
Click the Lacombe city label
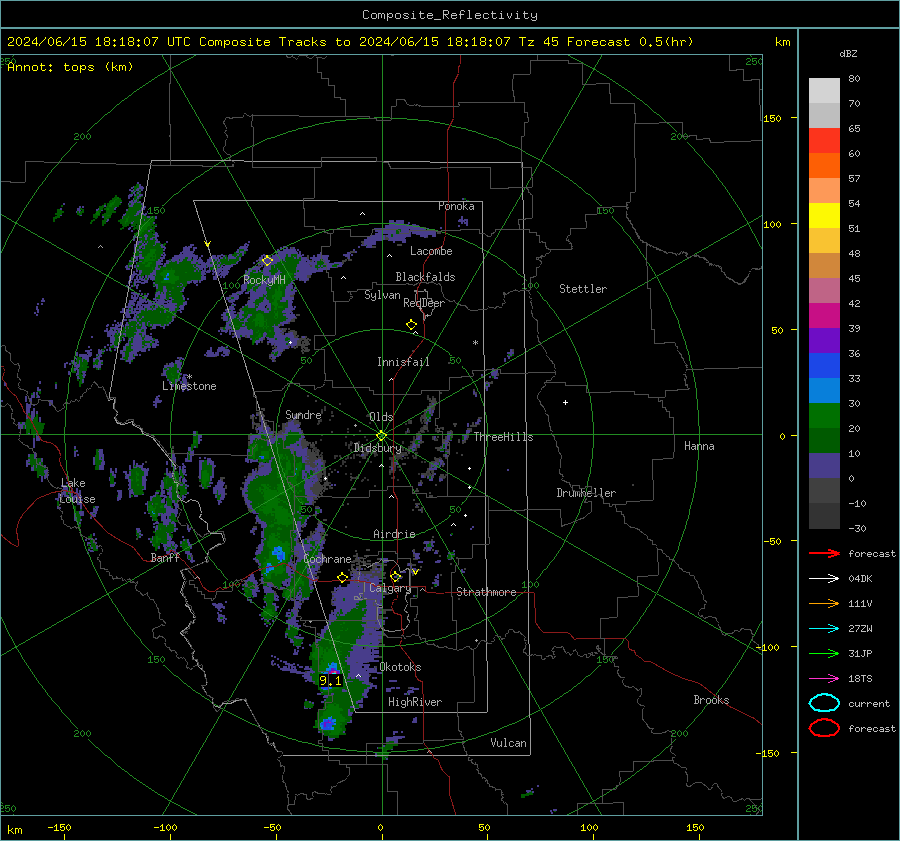tap(431, 251)
